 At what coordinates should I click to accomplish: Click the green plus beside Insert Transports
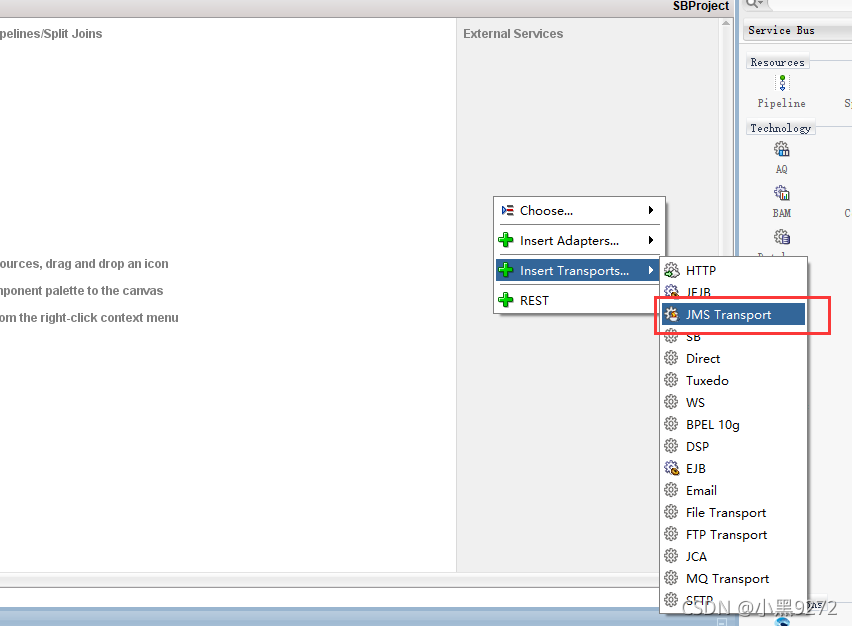tap(506, 270)
